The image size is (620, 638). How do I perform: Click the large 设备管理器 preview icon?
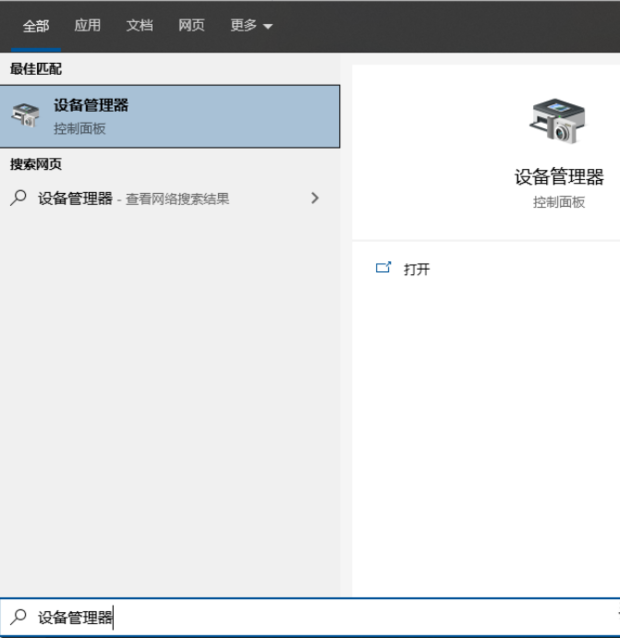pos(558,120)
